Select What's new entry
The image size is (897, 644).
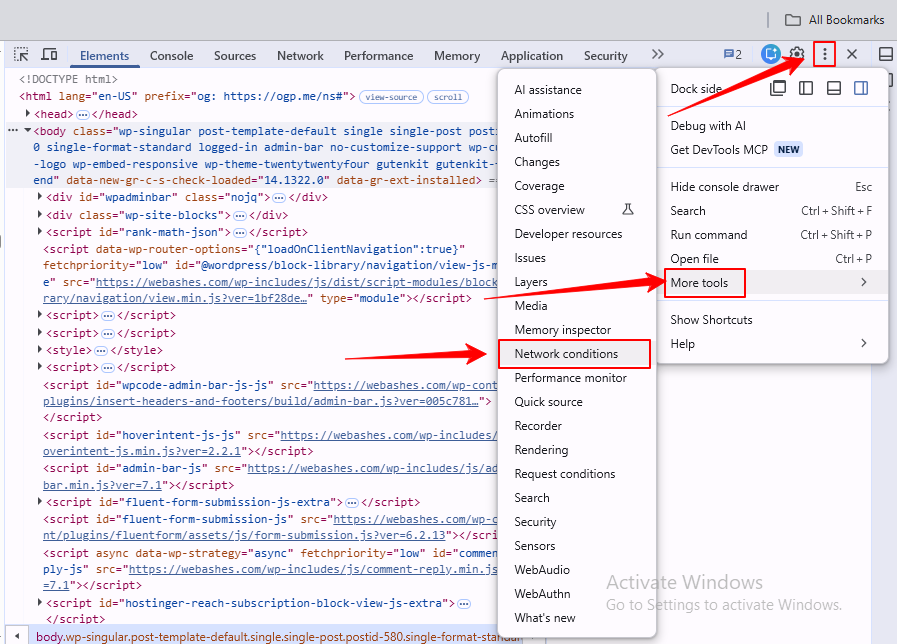click(x=577, y=618)
